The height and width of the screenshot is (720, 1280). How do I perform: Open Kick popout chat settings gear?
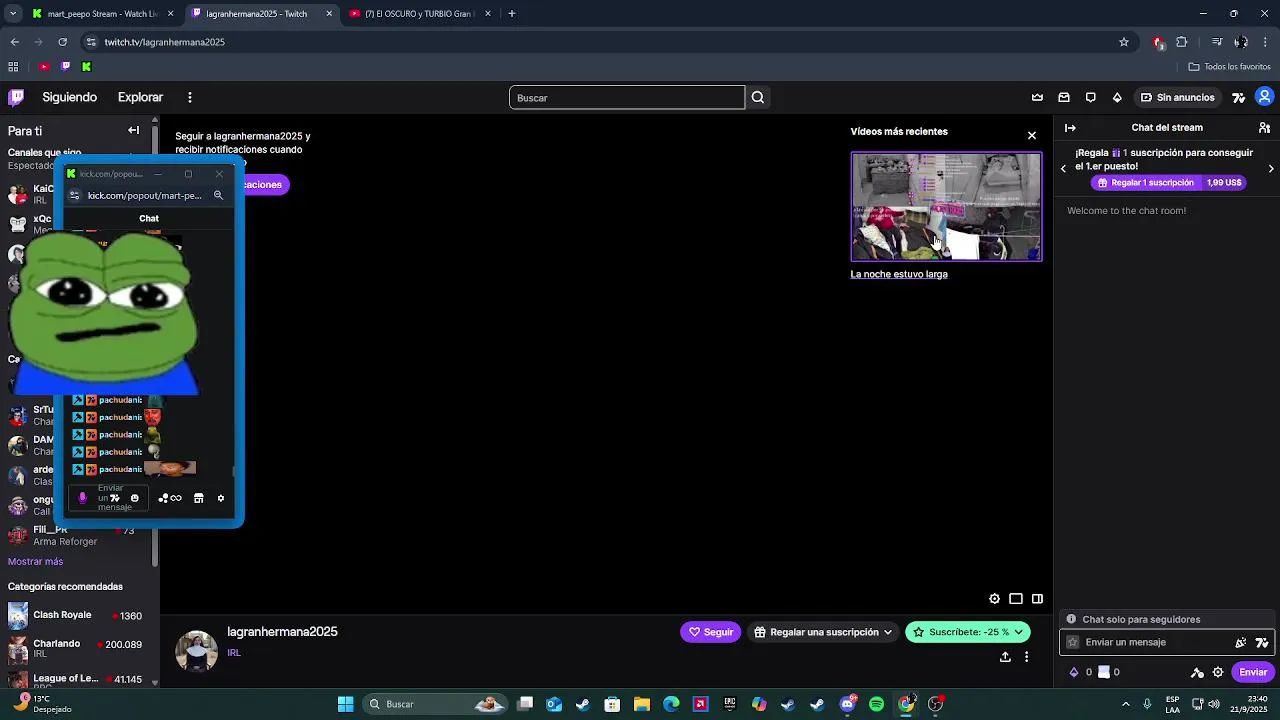tap(221, 498)
